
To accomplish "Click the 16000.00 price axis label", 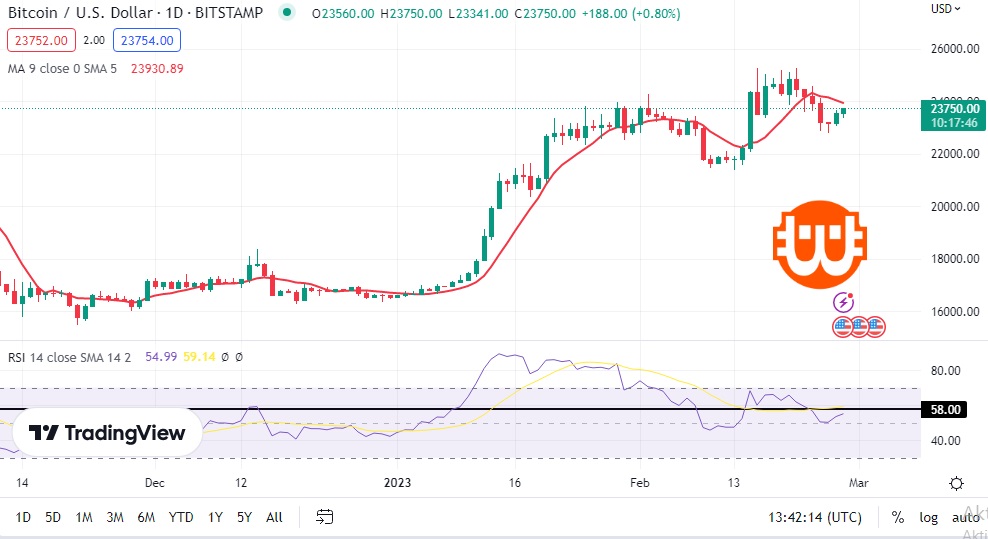I will [x=955, y=311].
